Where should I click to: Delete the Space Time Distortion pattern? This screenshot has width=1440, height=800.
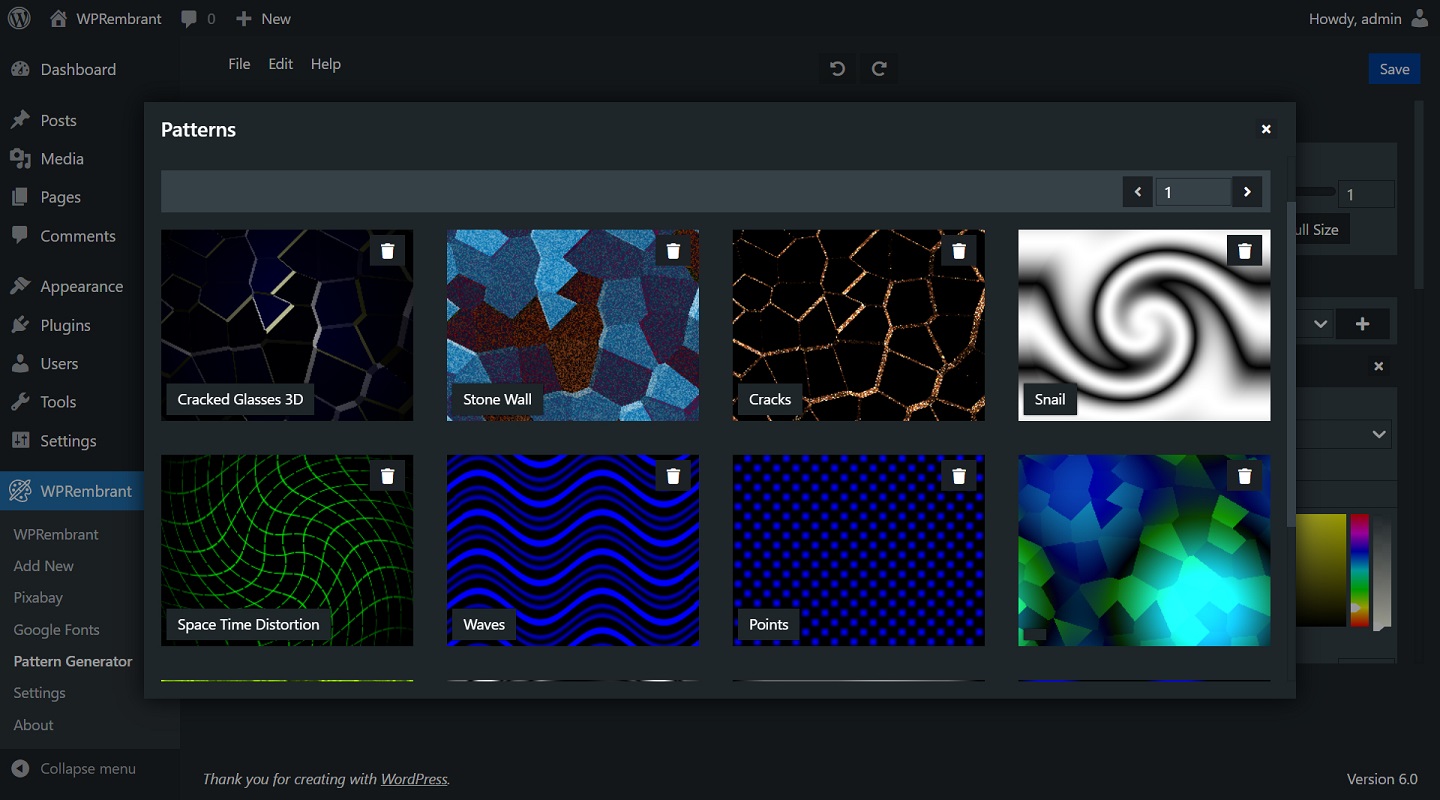(x=387, y=475)
